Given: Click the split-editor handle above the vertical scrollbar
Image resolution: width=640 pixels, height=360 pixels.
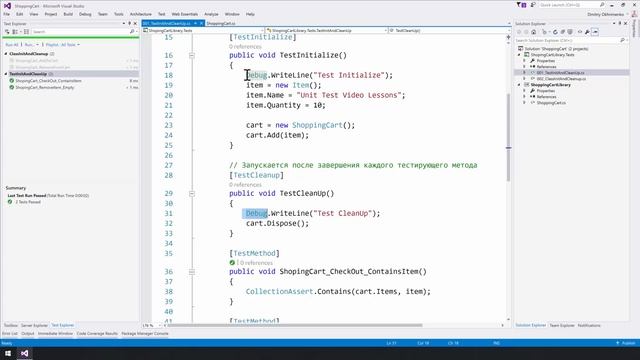Looking at the screenshot, I should 508,37.
